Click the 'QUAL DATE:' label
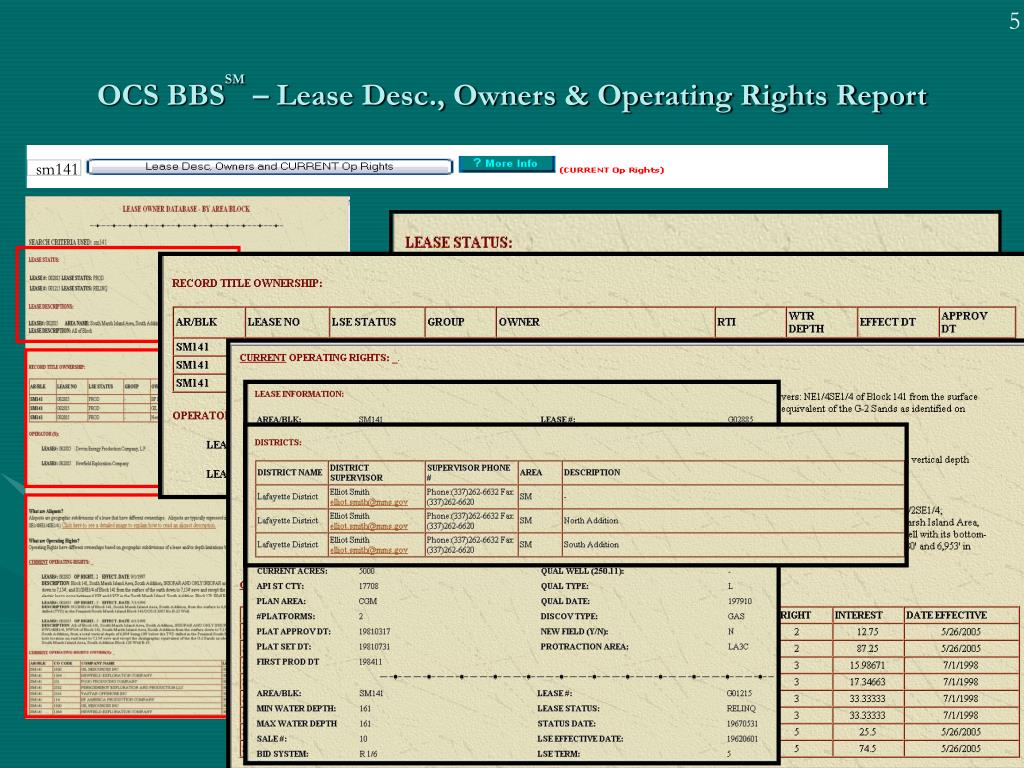Image resolution: width=1024 pixels, height=768 pixels. (565, 601)
